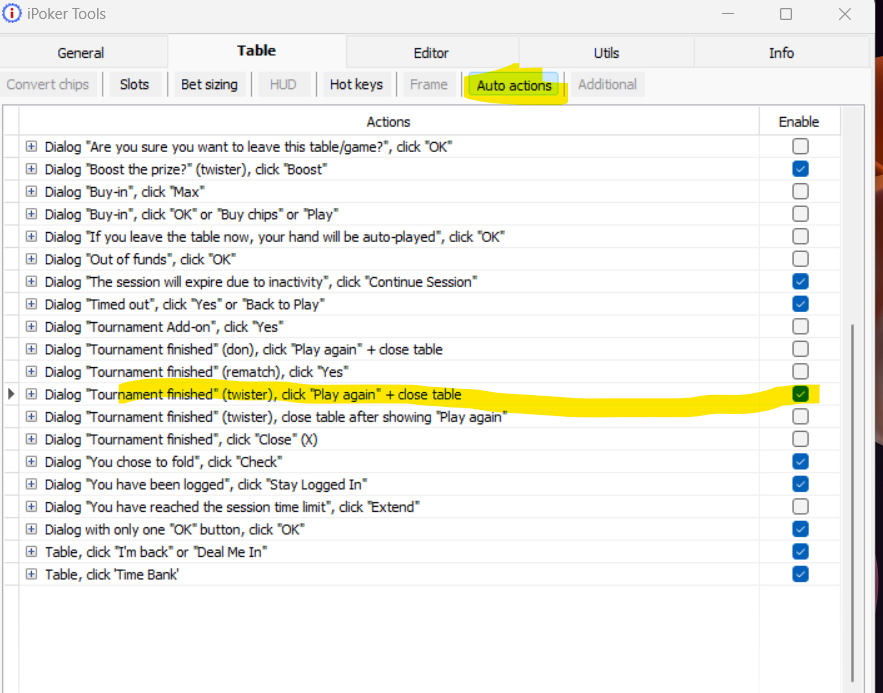Expand 'session will expire due to inactivity' row
883x693 pixels.
point(32,281)
